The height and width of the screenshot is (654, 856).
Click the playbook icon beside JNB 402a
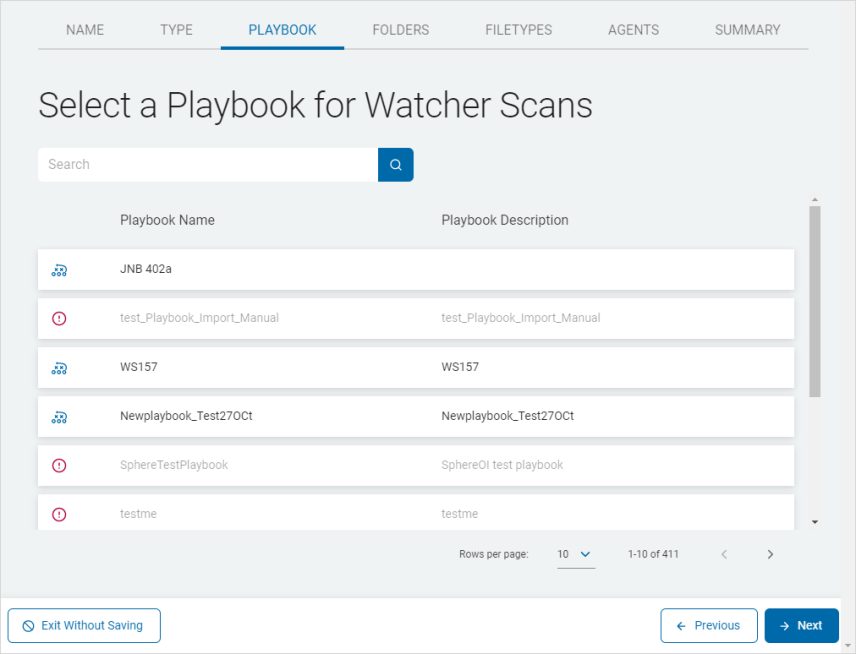(59, 270)
